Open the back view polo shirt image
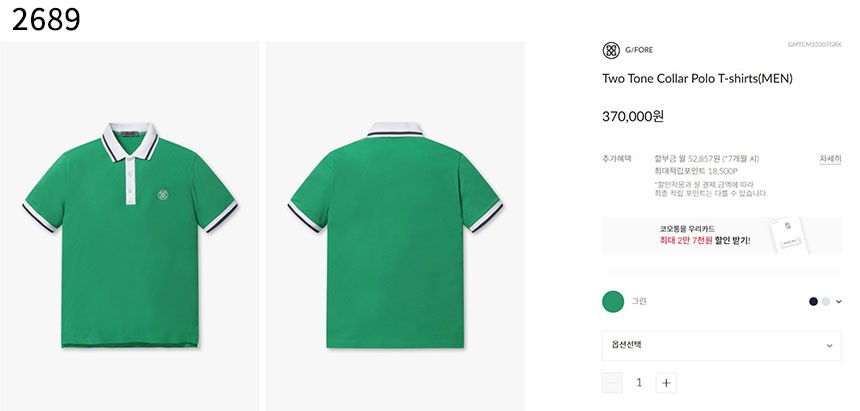The width and height of the screenshot is (860, 411). coord(395,226)
